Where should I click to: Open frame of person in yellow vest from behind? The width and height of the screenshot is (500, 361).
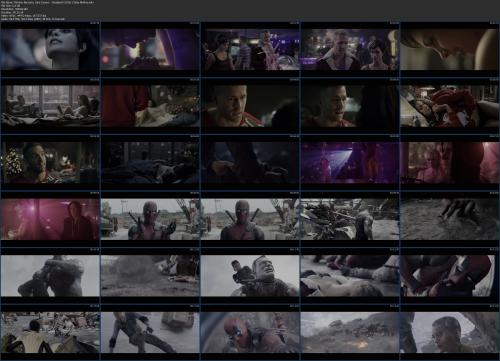pyautogui.click(x=50, y=332)
